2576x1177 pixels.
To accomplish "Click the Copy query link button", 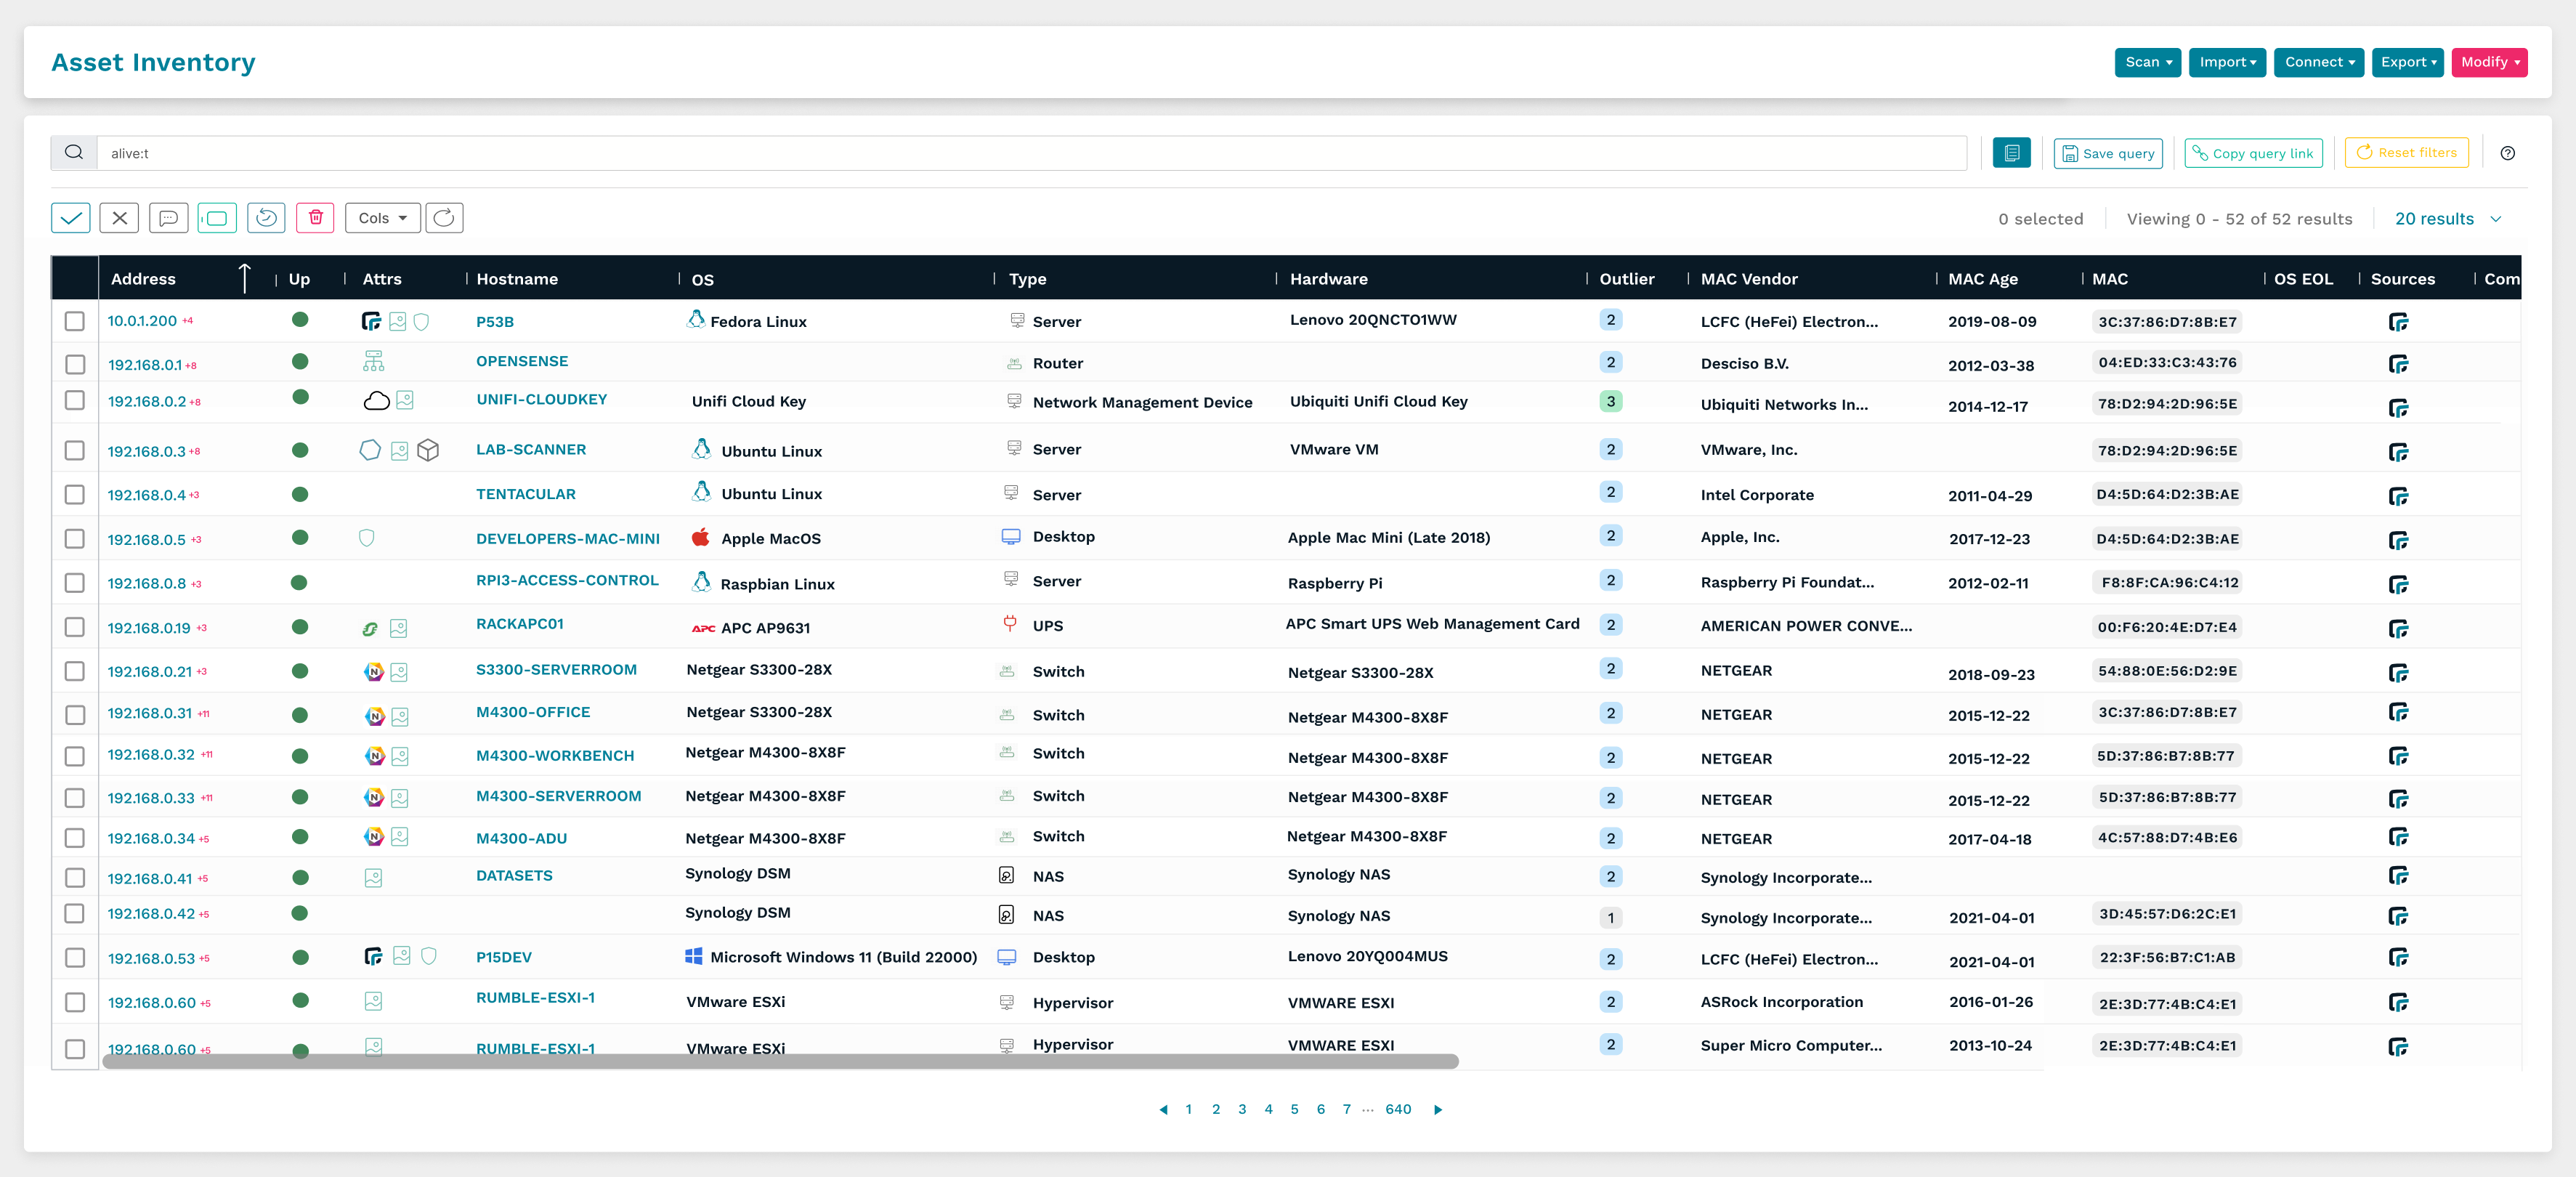I will coord(2253,153).
